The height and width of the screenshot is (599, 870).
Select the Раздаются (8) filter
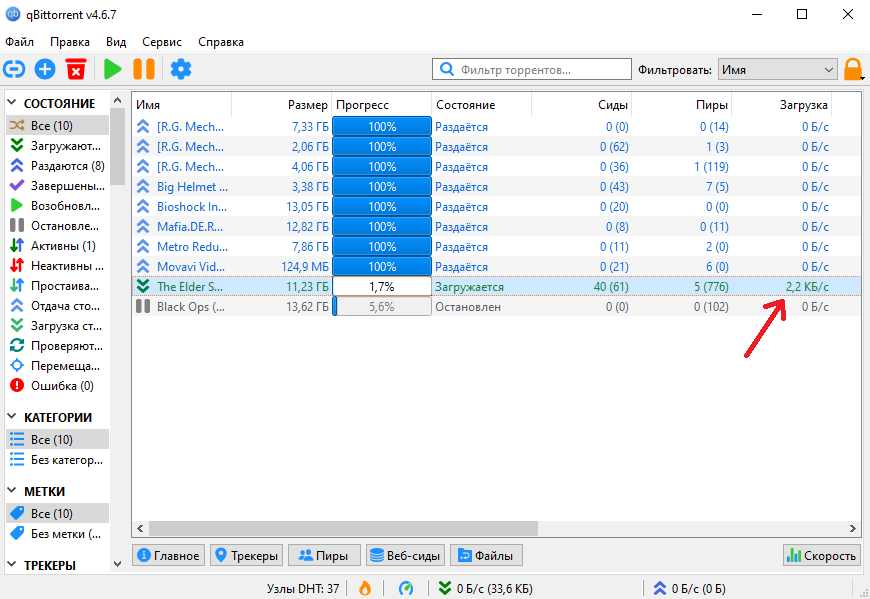pos(58,166)
